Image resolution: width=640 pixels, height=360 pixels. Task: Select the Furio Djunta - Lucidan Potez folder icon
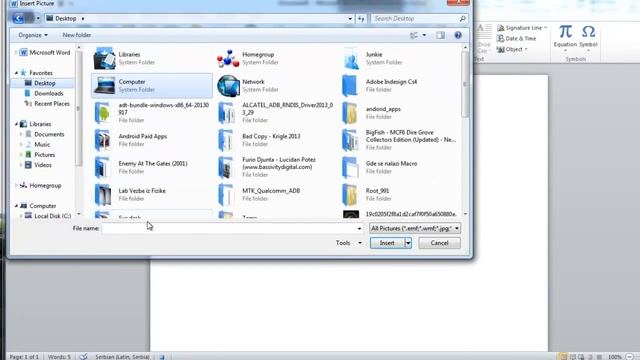click(227, 167)
